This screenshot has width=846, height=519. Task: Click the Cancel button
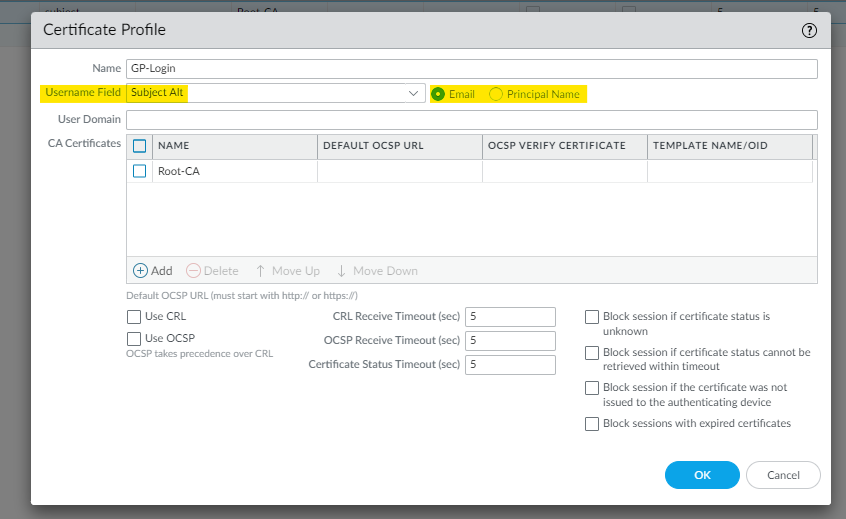tap(783, 475)
